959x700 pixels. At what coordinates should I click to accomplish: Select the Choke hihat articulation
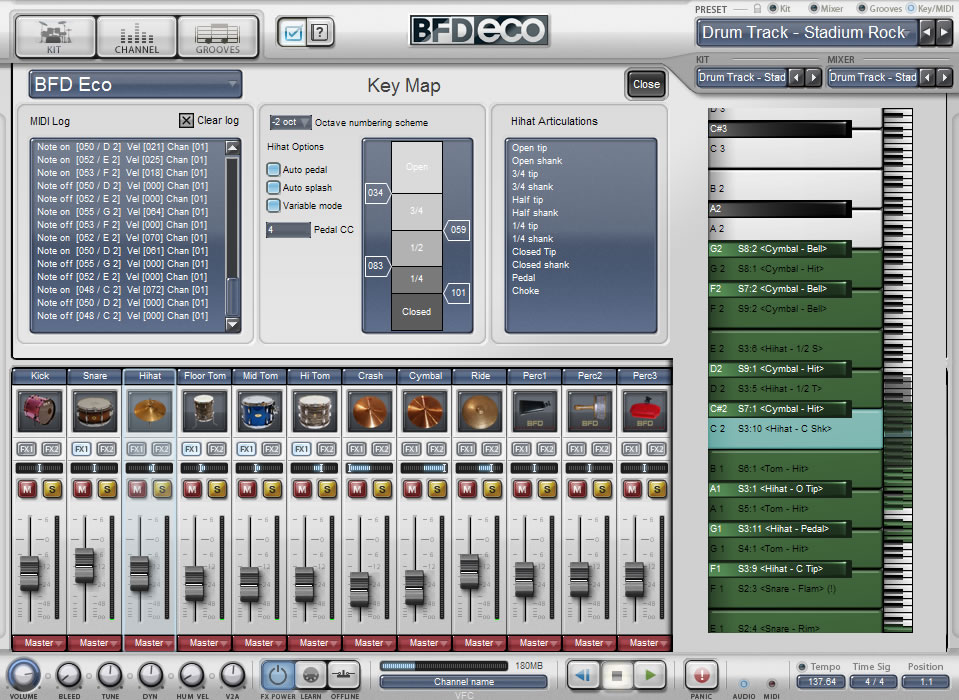(x=525, y=291)
